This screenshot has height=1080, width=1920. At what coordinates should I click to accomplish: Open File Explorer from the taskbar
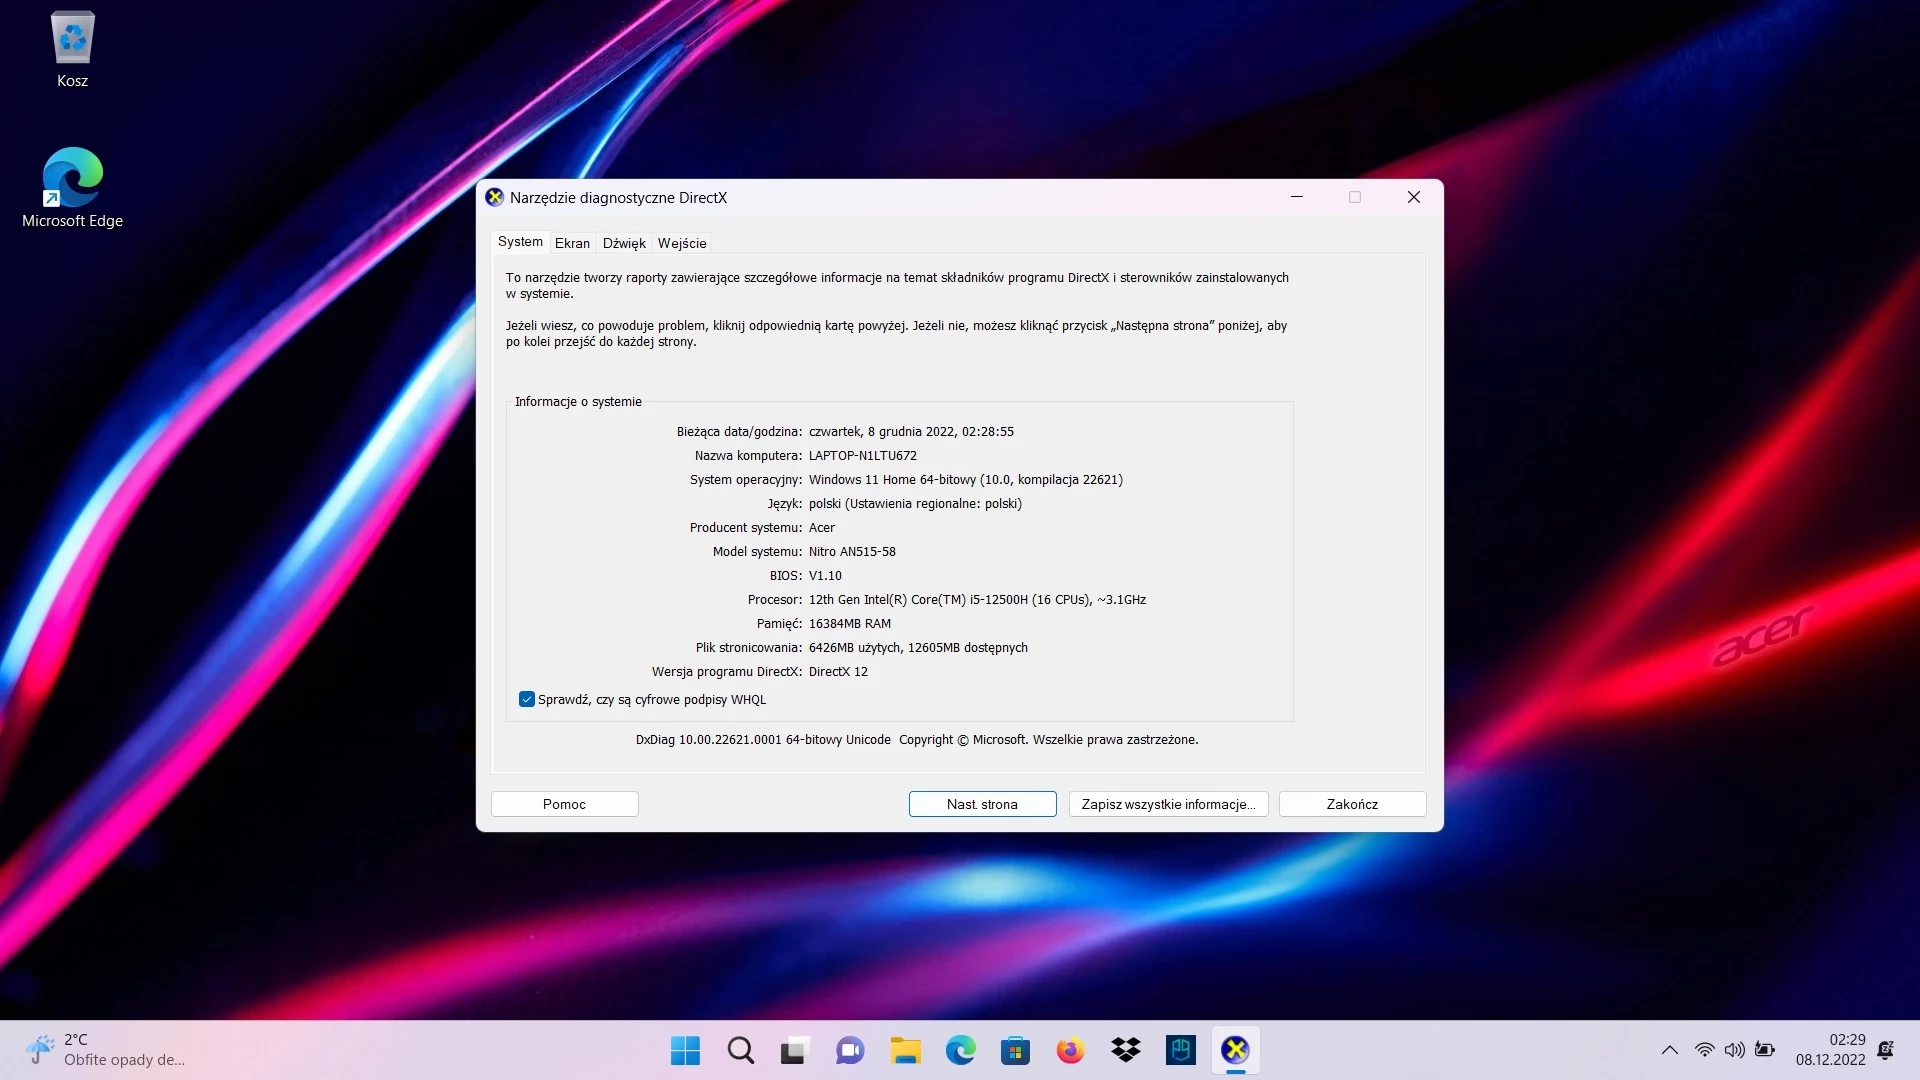(905, 1050)
